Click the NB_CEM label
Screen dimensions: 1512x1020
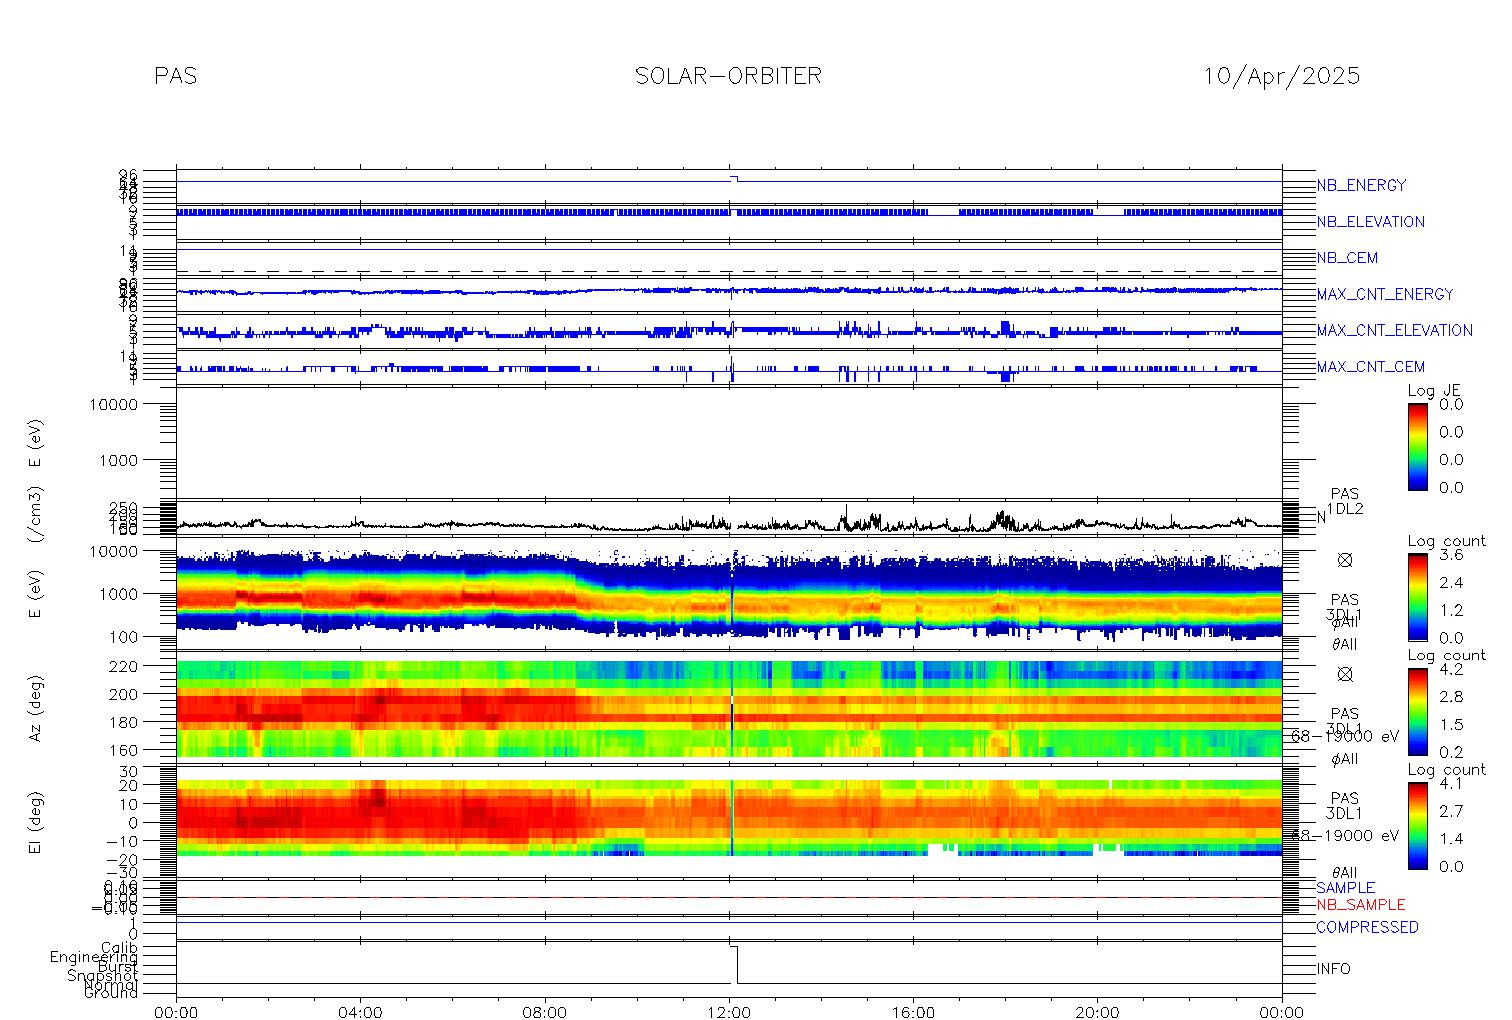click(x=1347, y=258)
